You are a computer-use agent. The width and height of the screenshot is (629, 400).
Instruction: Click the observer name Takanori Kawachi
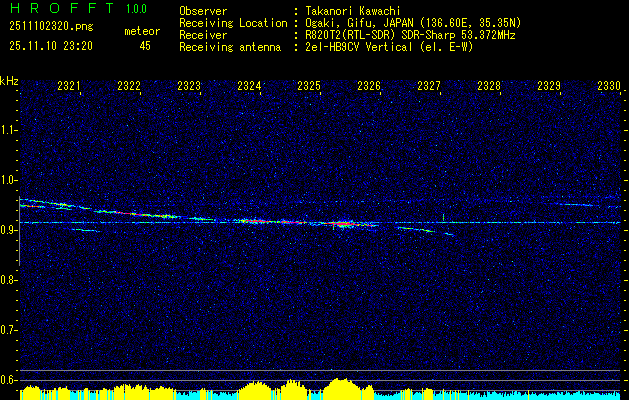(353, 11)
